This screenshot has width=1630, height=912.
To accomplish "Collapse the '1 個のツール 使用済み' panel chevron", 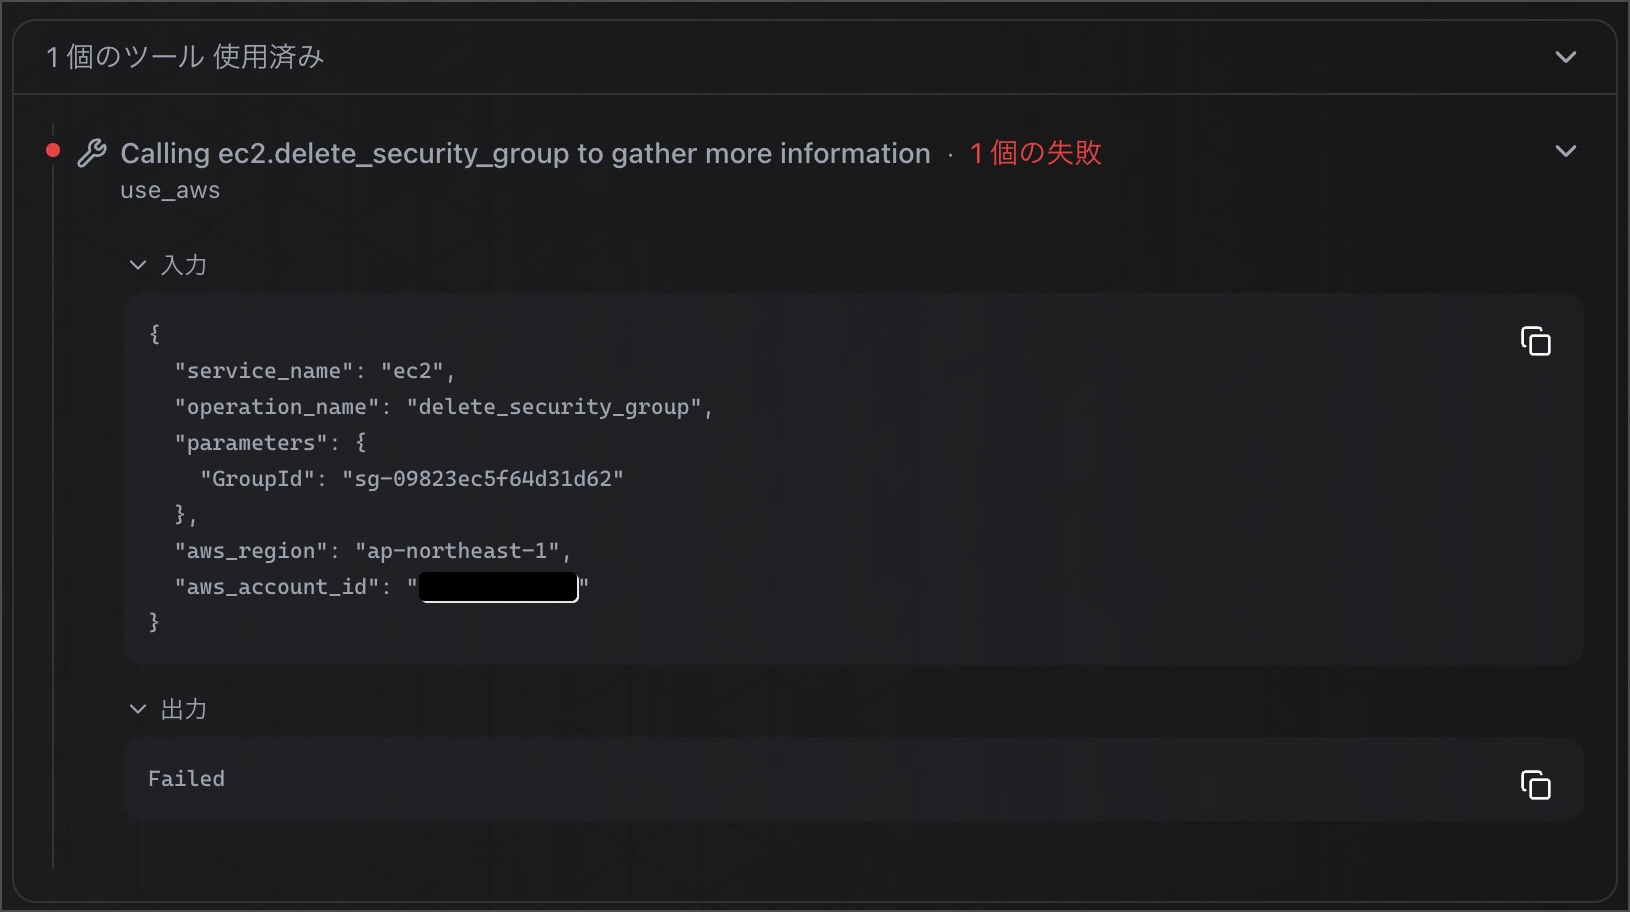I will [x=1566, y=57].
